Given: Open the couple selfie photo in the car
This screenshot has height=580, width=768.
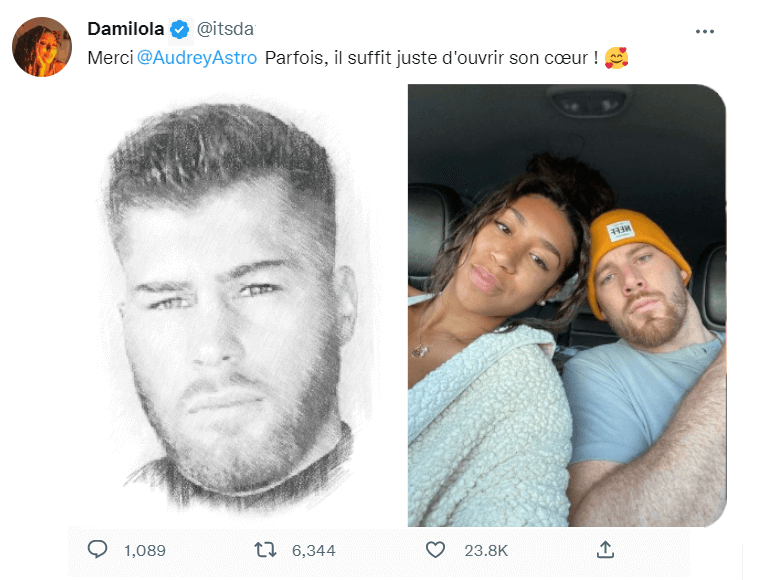Looking at the screenshot, I should coord(566,305).
